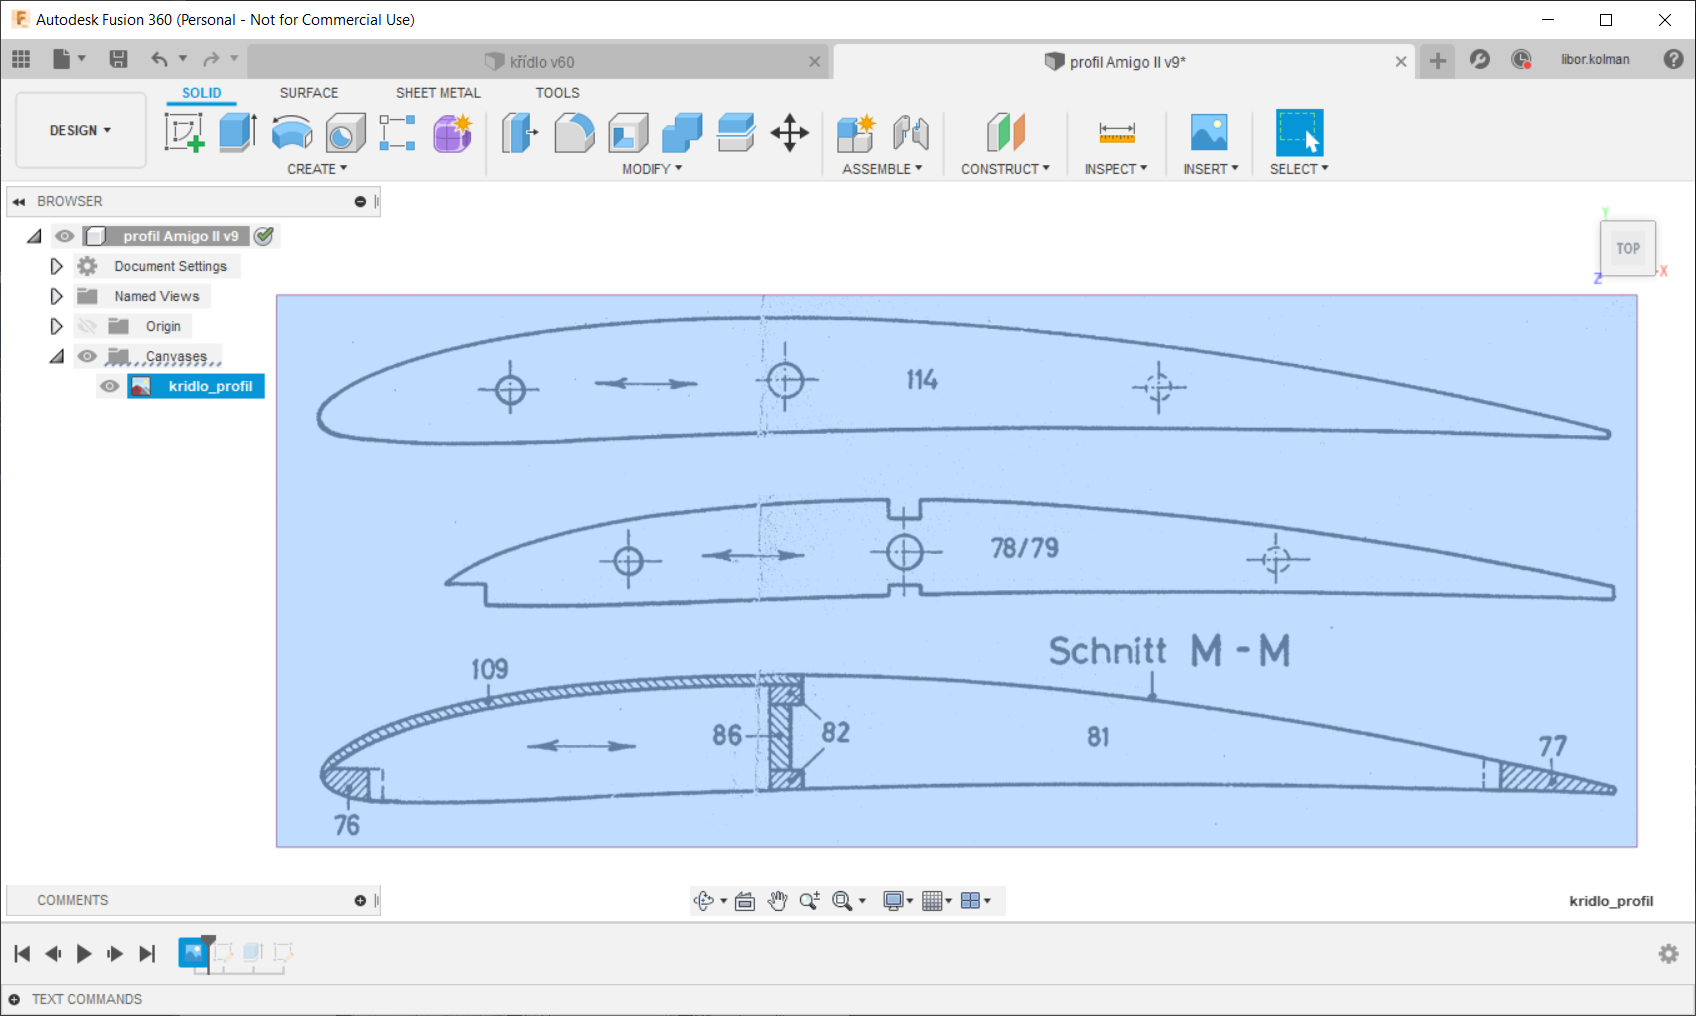Hide the kridlo_profil canvas visibility
Screen dimensions: 1696x1016
point(110,387)
